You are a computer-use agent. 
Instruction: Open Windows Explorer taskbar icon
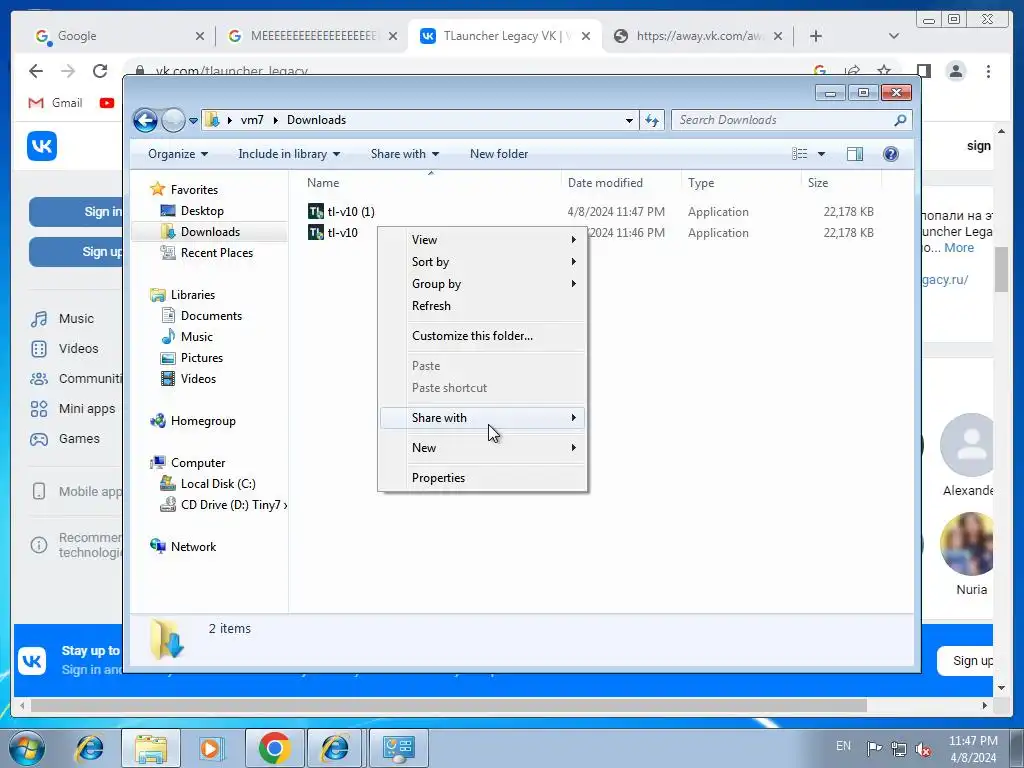151,748
